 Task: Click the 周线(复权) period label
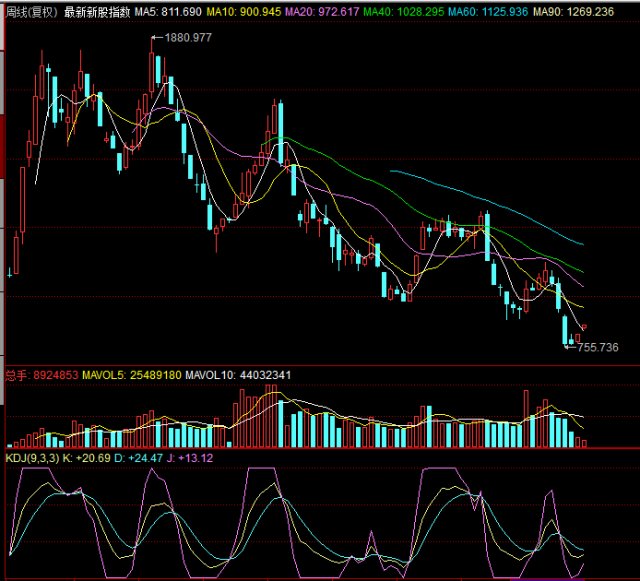tap(32, 12)
